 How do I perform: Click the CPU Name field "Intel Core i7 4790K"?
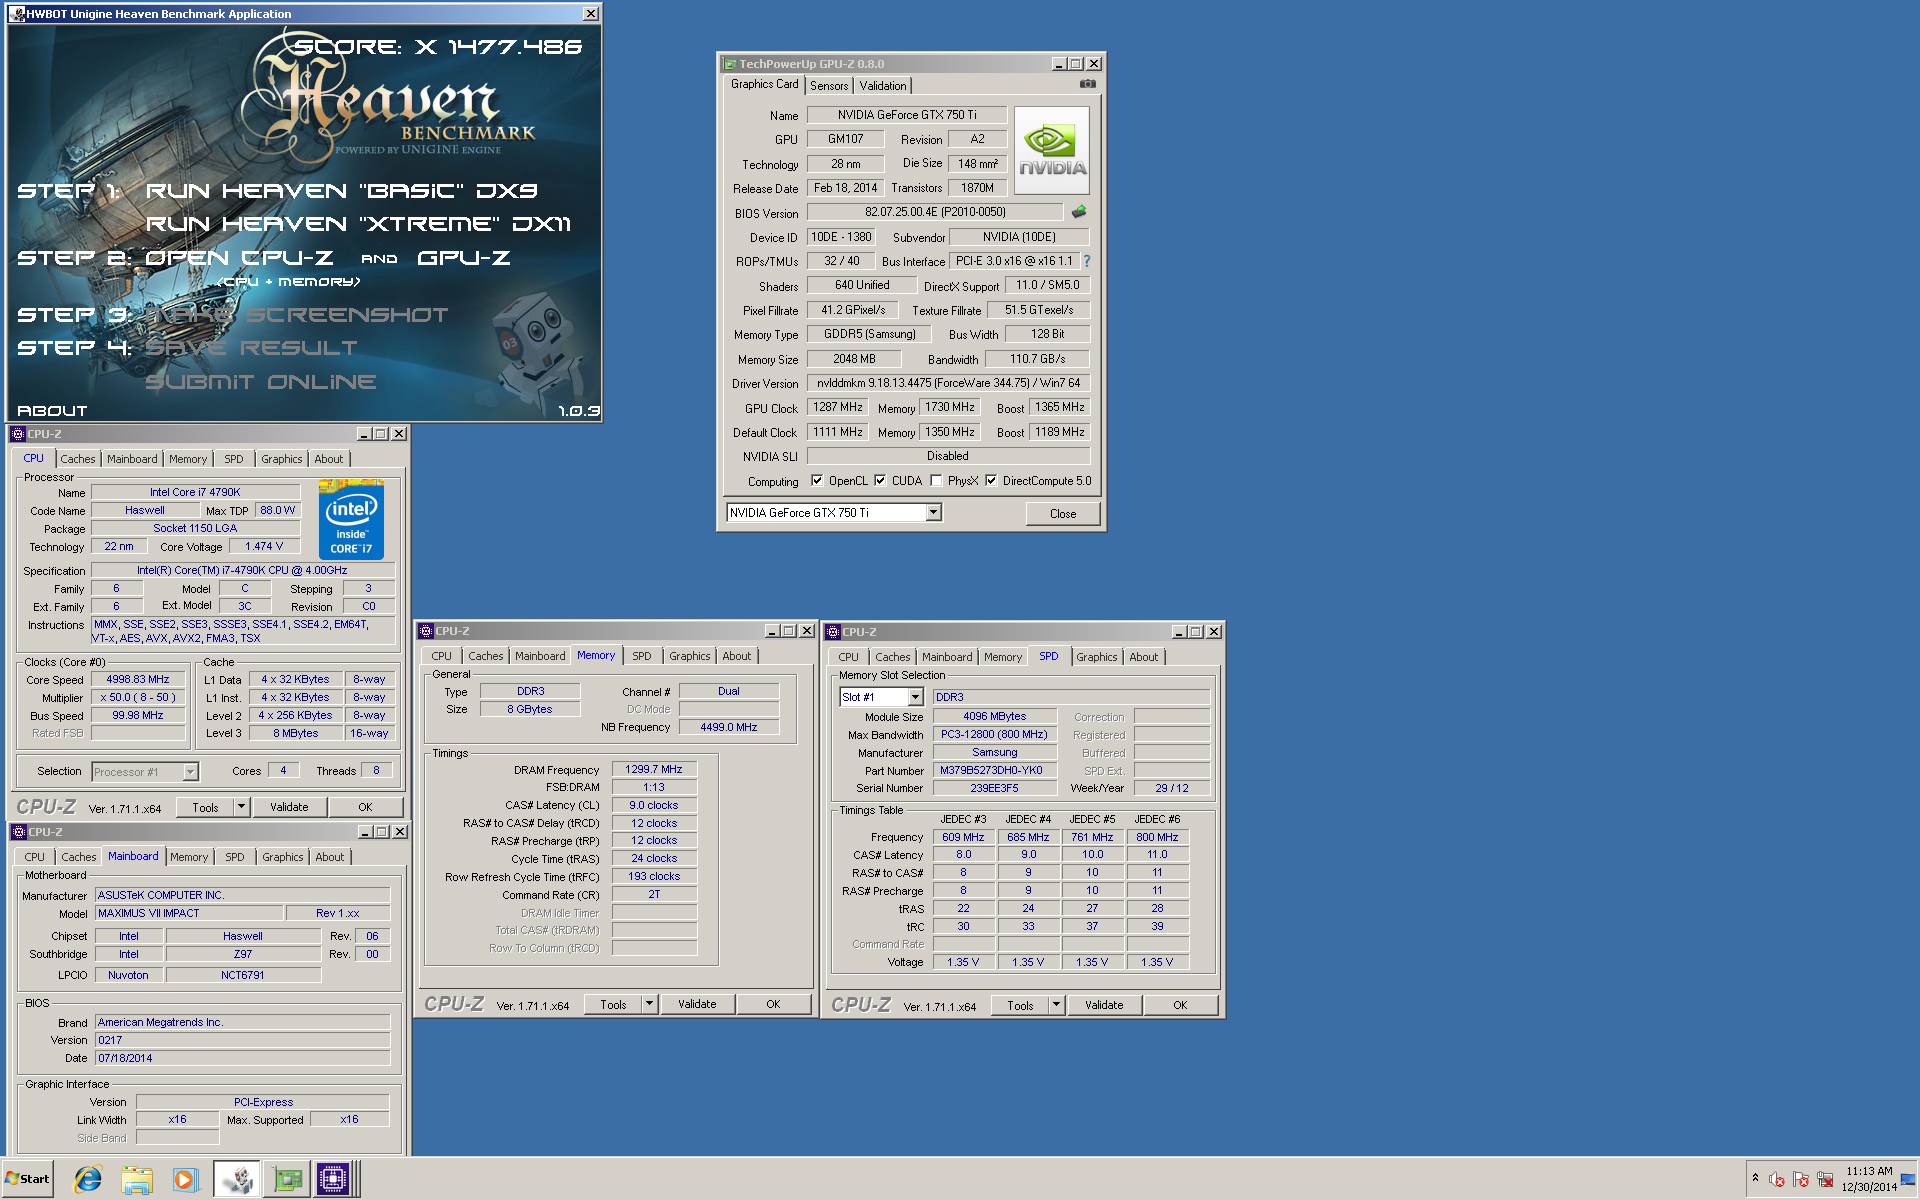[x=196, y=492]
